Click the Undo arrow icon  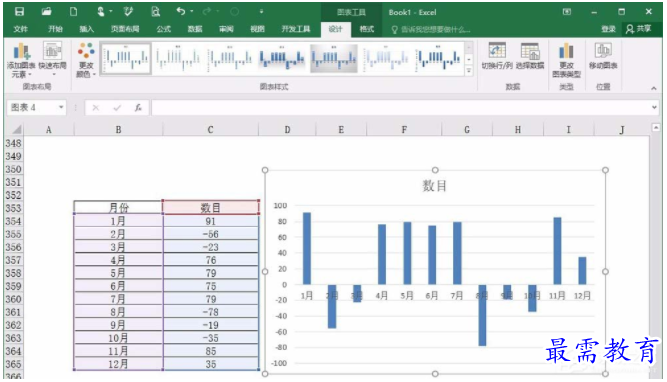click(x=181, y=11)
